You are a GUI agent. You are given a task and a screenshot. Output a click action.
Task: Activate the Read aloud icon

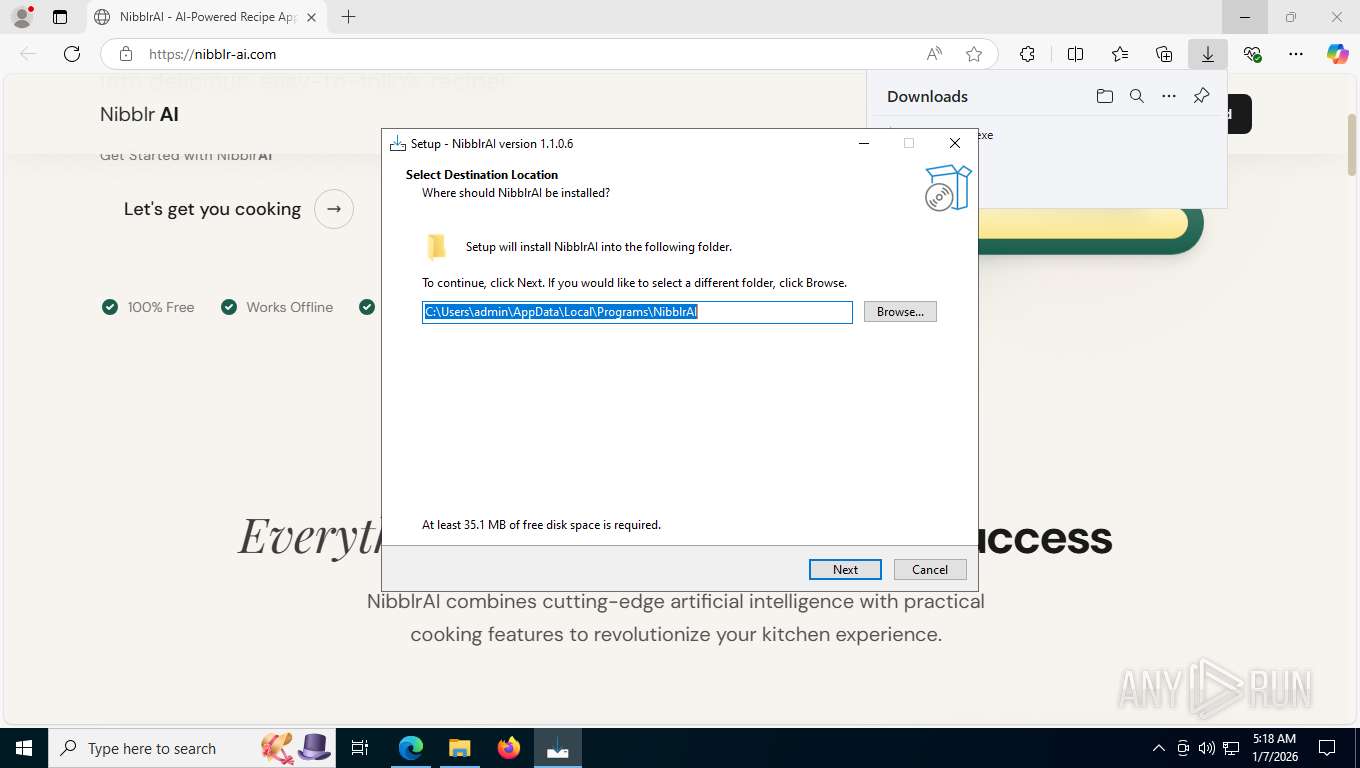(x=934, y=54)
